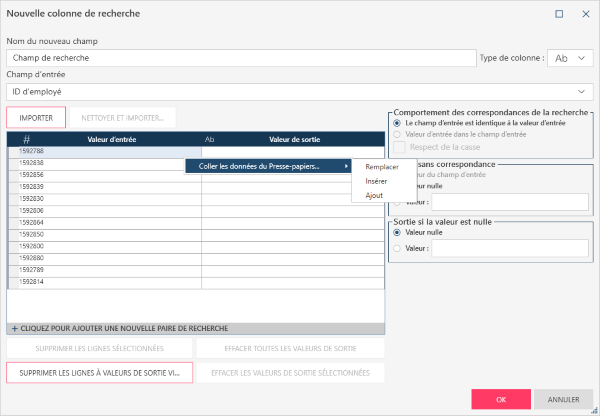Image resolution: width=600 pixels, height=416 pixels.
Task: Click the 'Nom du nouveau champ' text field
Action: [240, 58]
